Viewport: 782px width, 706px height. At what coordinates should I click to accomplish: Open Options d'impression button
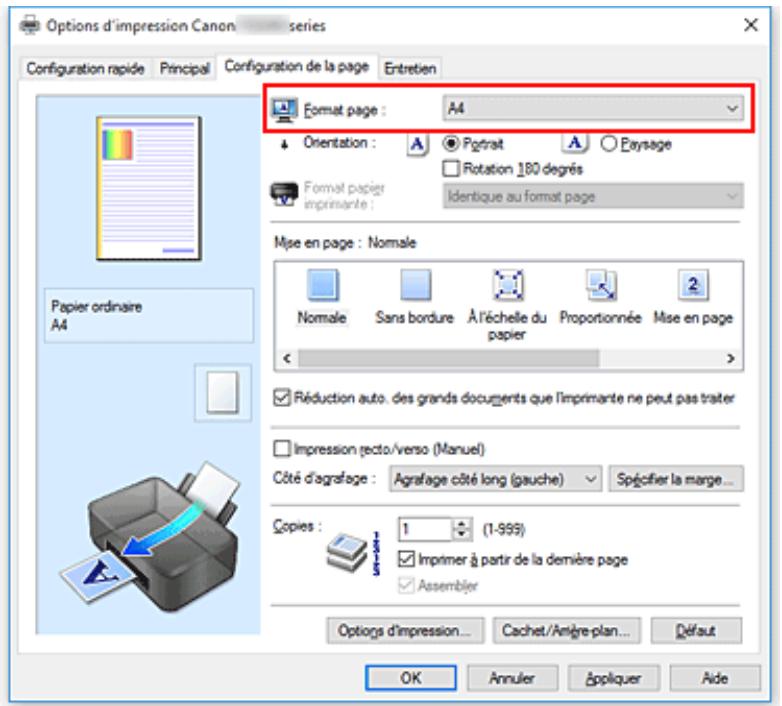(x=405, y=631)
